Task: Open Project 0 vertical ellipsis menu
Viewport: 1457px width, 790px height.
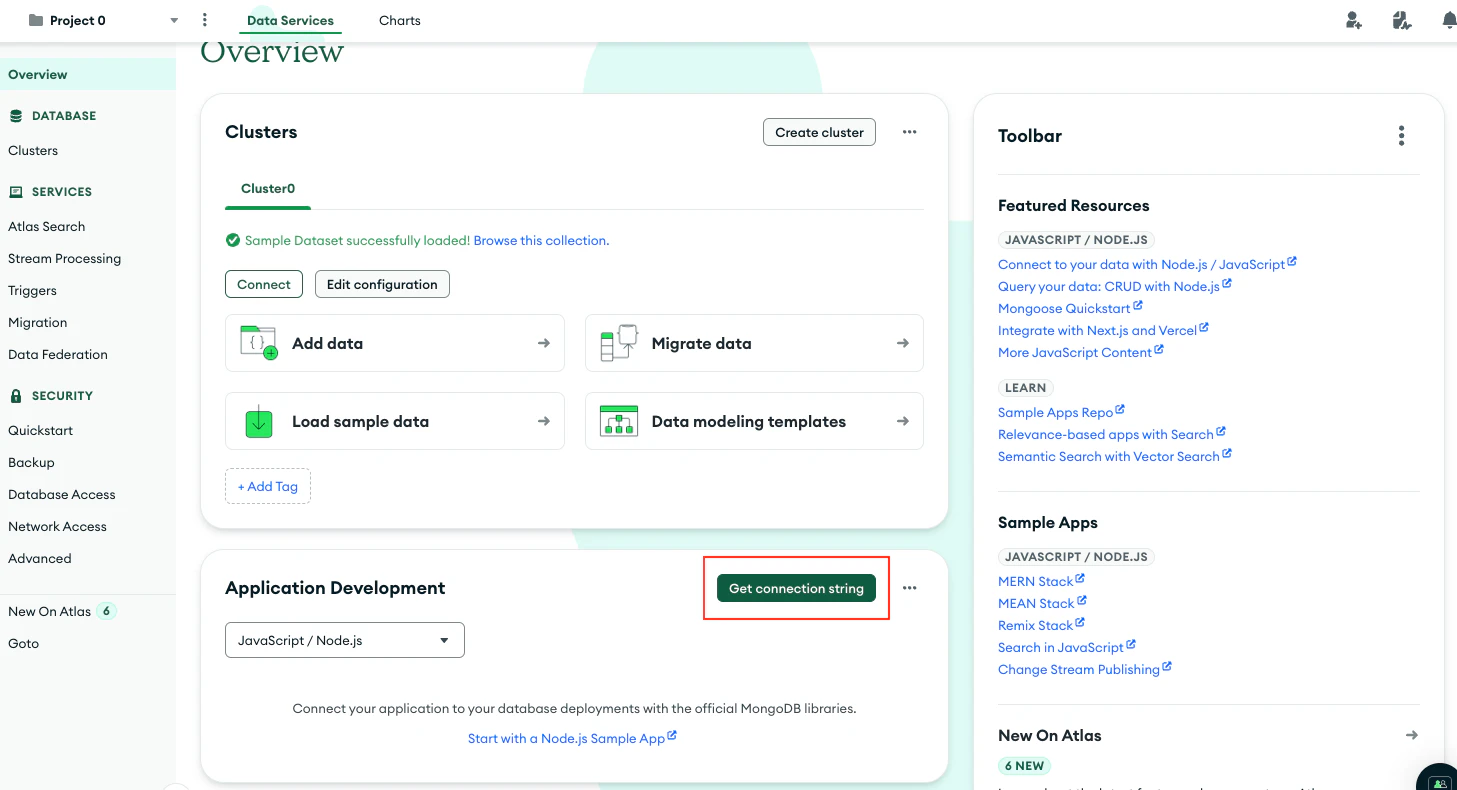Action: 205,20
